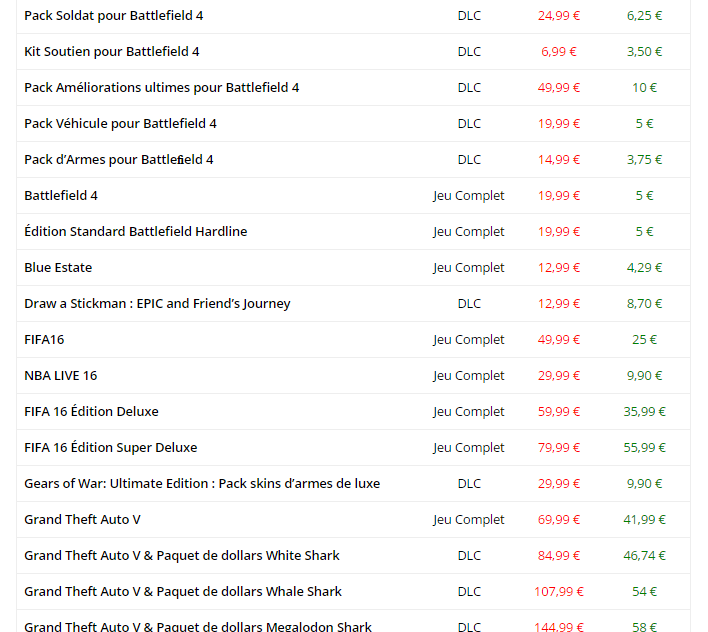Viewport: 708px width, 632px height.
Task: Select 'Kit Soutien pour Battlefield 4' row title
Action: (x=112, y=52)
